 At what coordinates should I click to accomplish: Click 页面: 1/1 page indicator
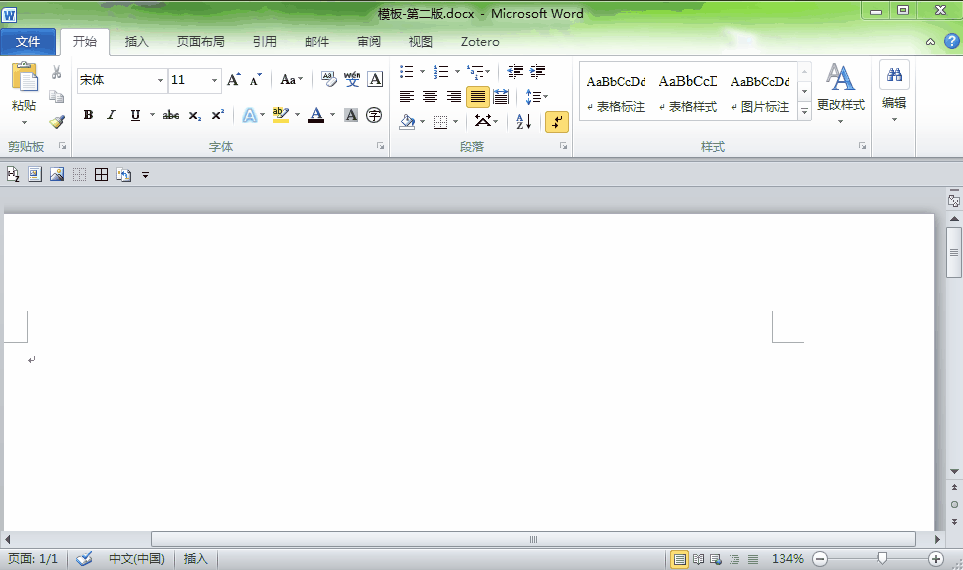(33, 559)
